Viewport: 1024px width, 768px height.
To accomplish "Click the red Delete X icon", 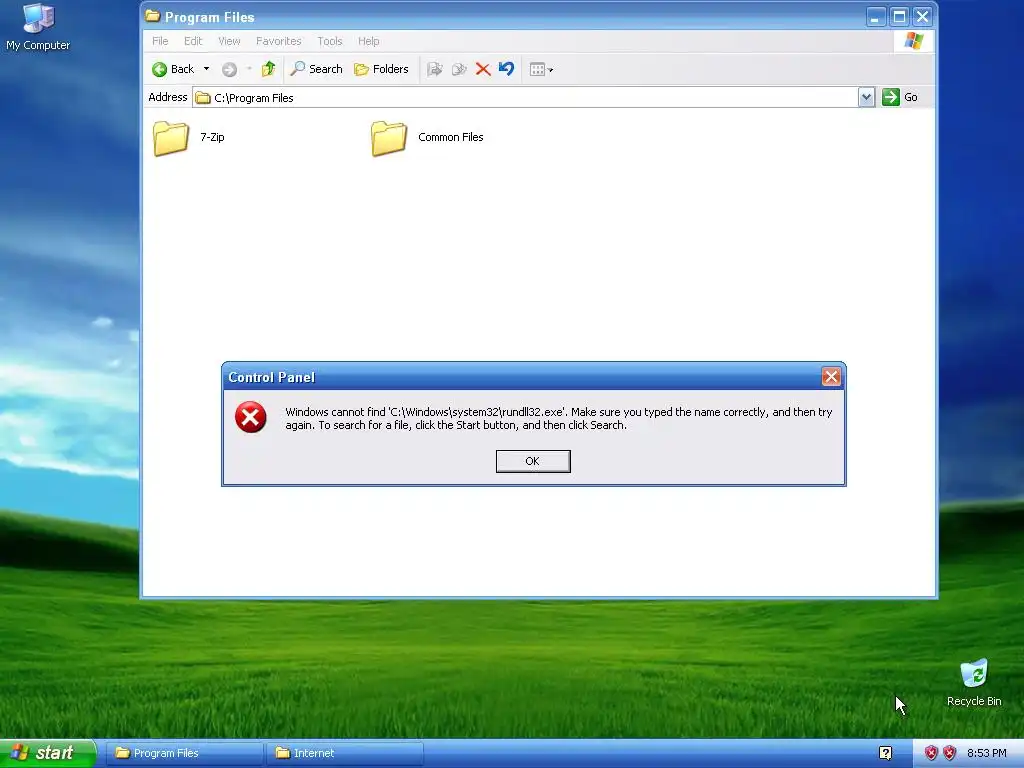I will click(483, 69).
